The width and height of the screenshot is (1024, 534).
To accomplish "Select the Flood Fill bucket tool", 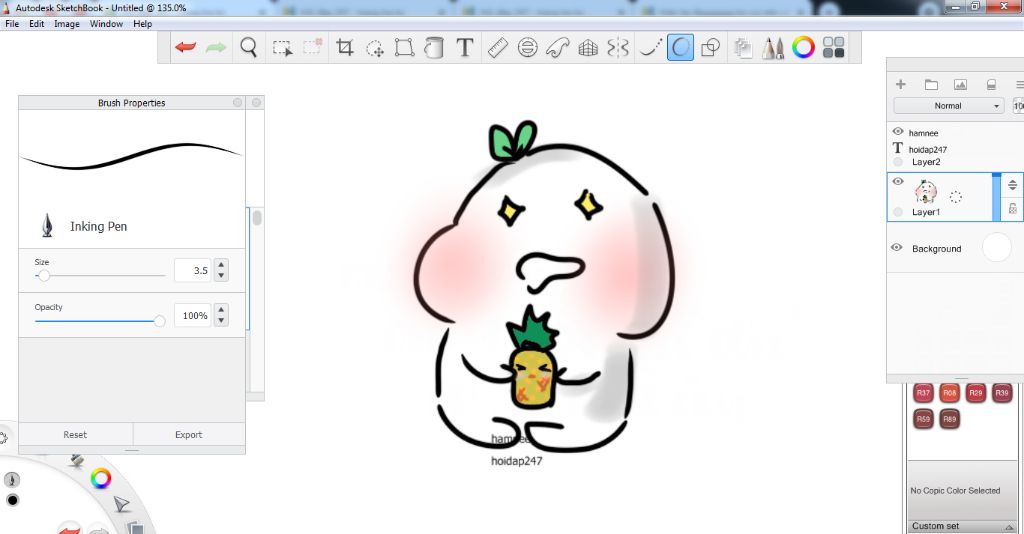I will coord(434,47).
